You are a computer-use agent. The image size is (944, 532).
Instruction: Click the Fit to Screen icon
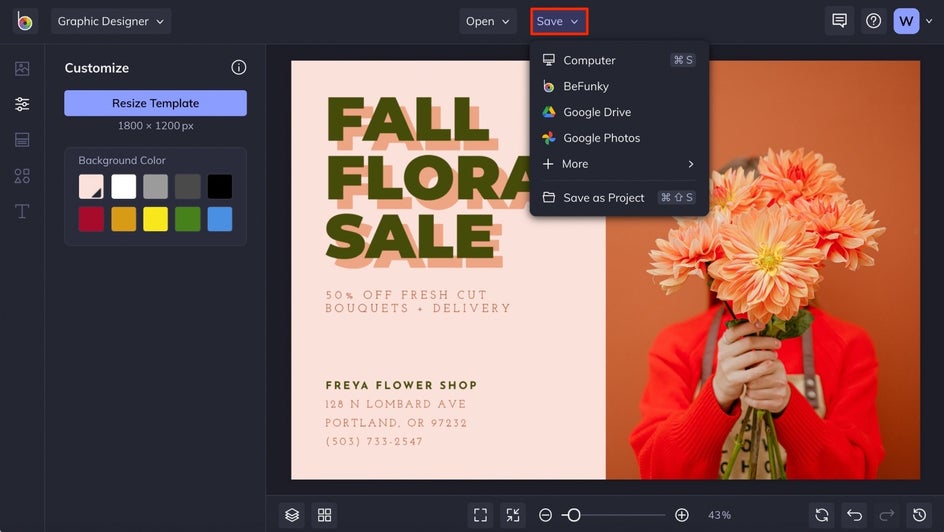481,515
